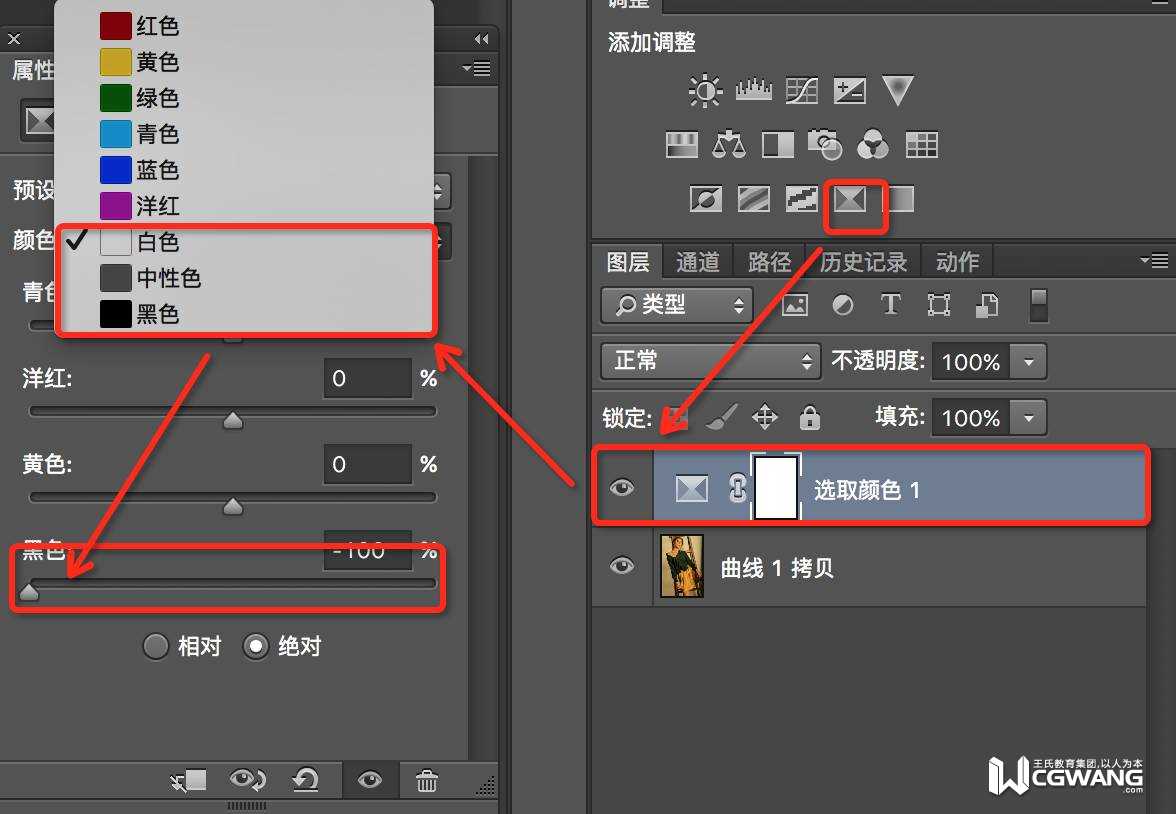This screenshot has height=814, width=1176.
Task: Switch to the 通道 tab
Action: pyautogui.click(x=698, y=261)
